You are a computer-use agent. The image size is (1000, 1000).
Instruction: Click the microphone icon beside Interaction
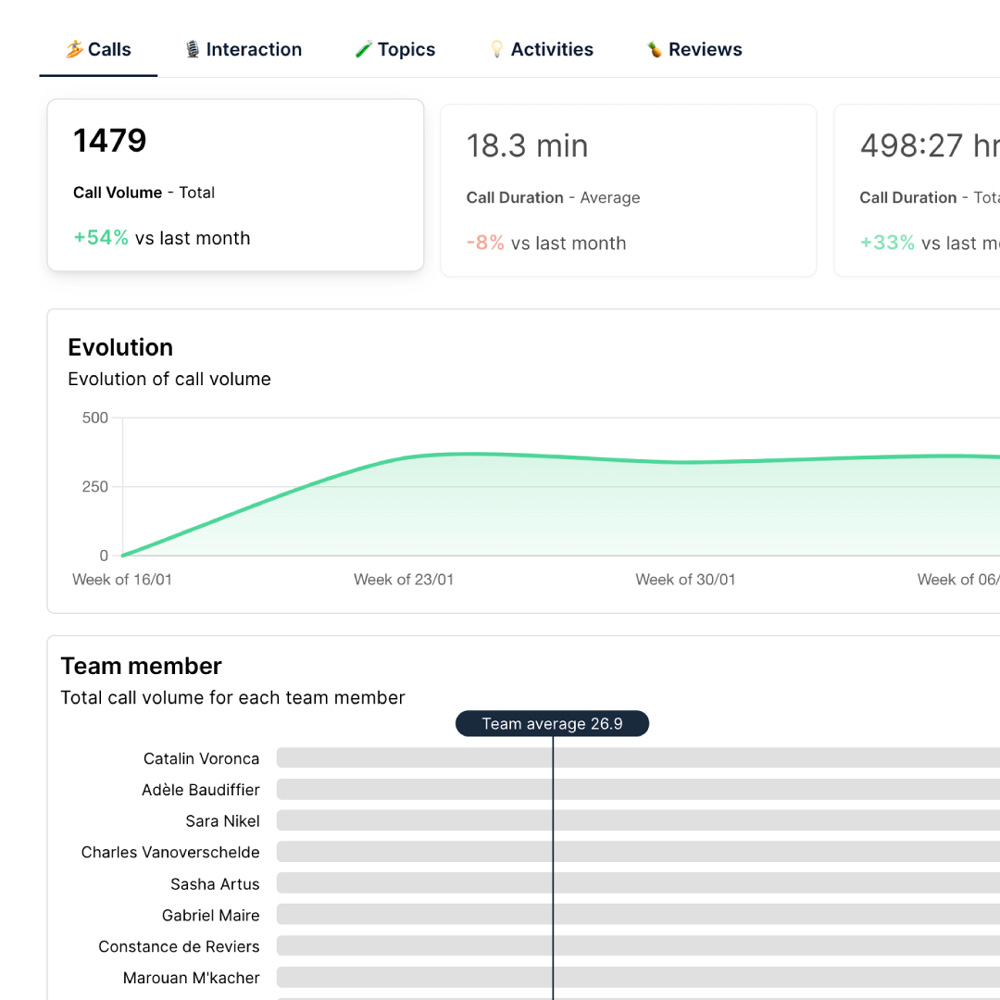192,49
